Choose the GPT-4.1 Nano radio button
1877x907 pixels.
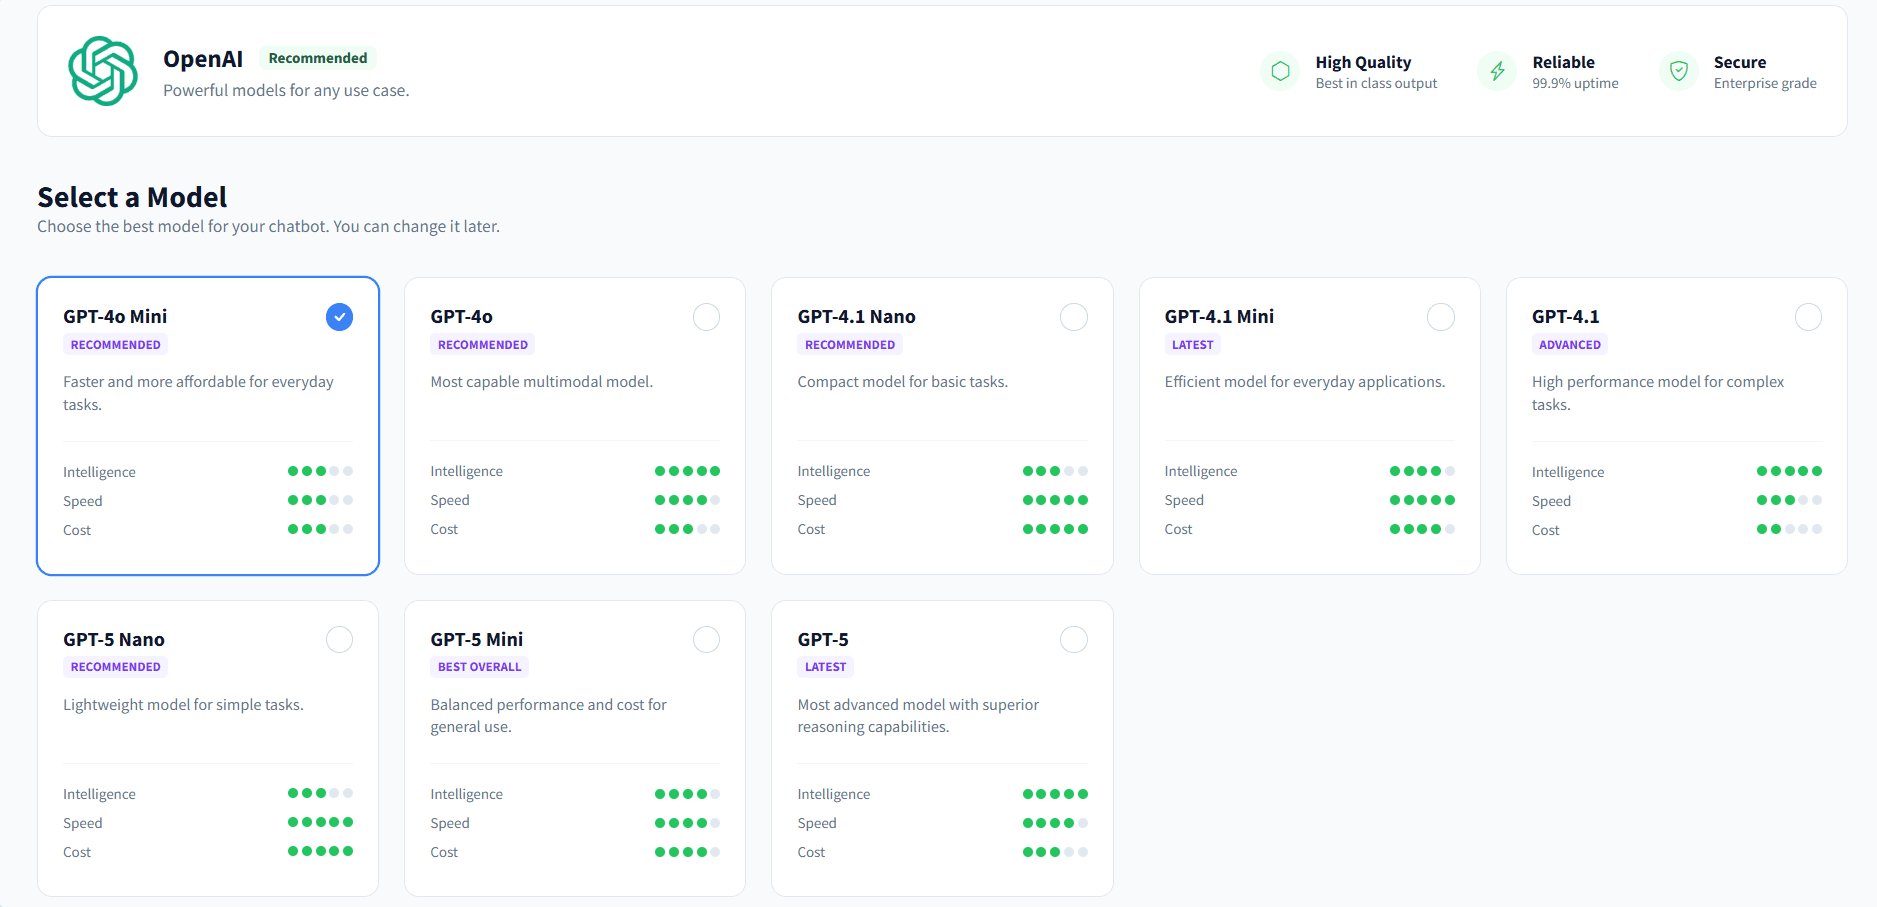pos(1074,317)
